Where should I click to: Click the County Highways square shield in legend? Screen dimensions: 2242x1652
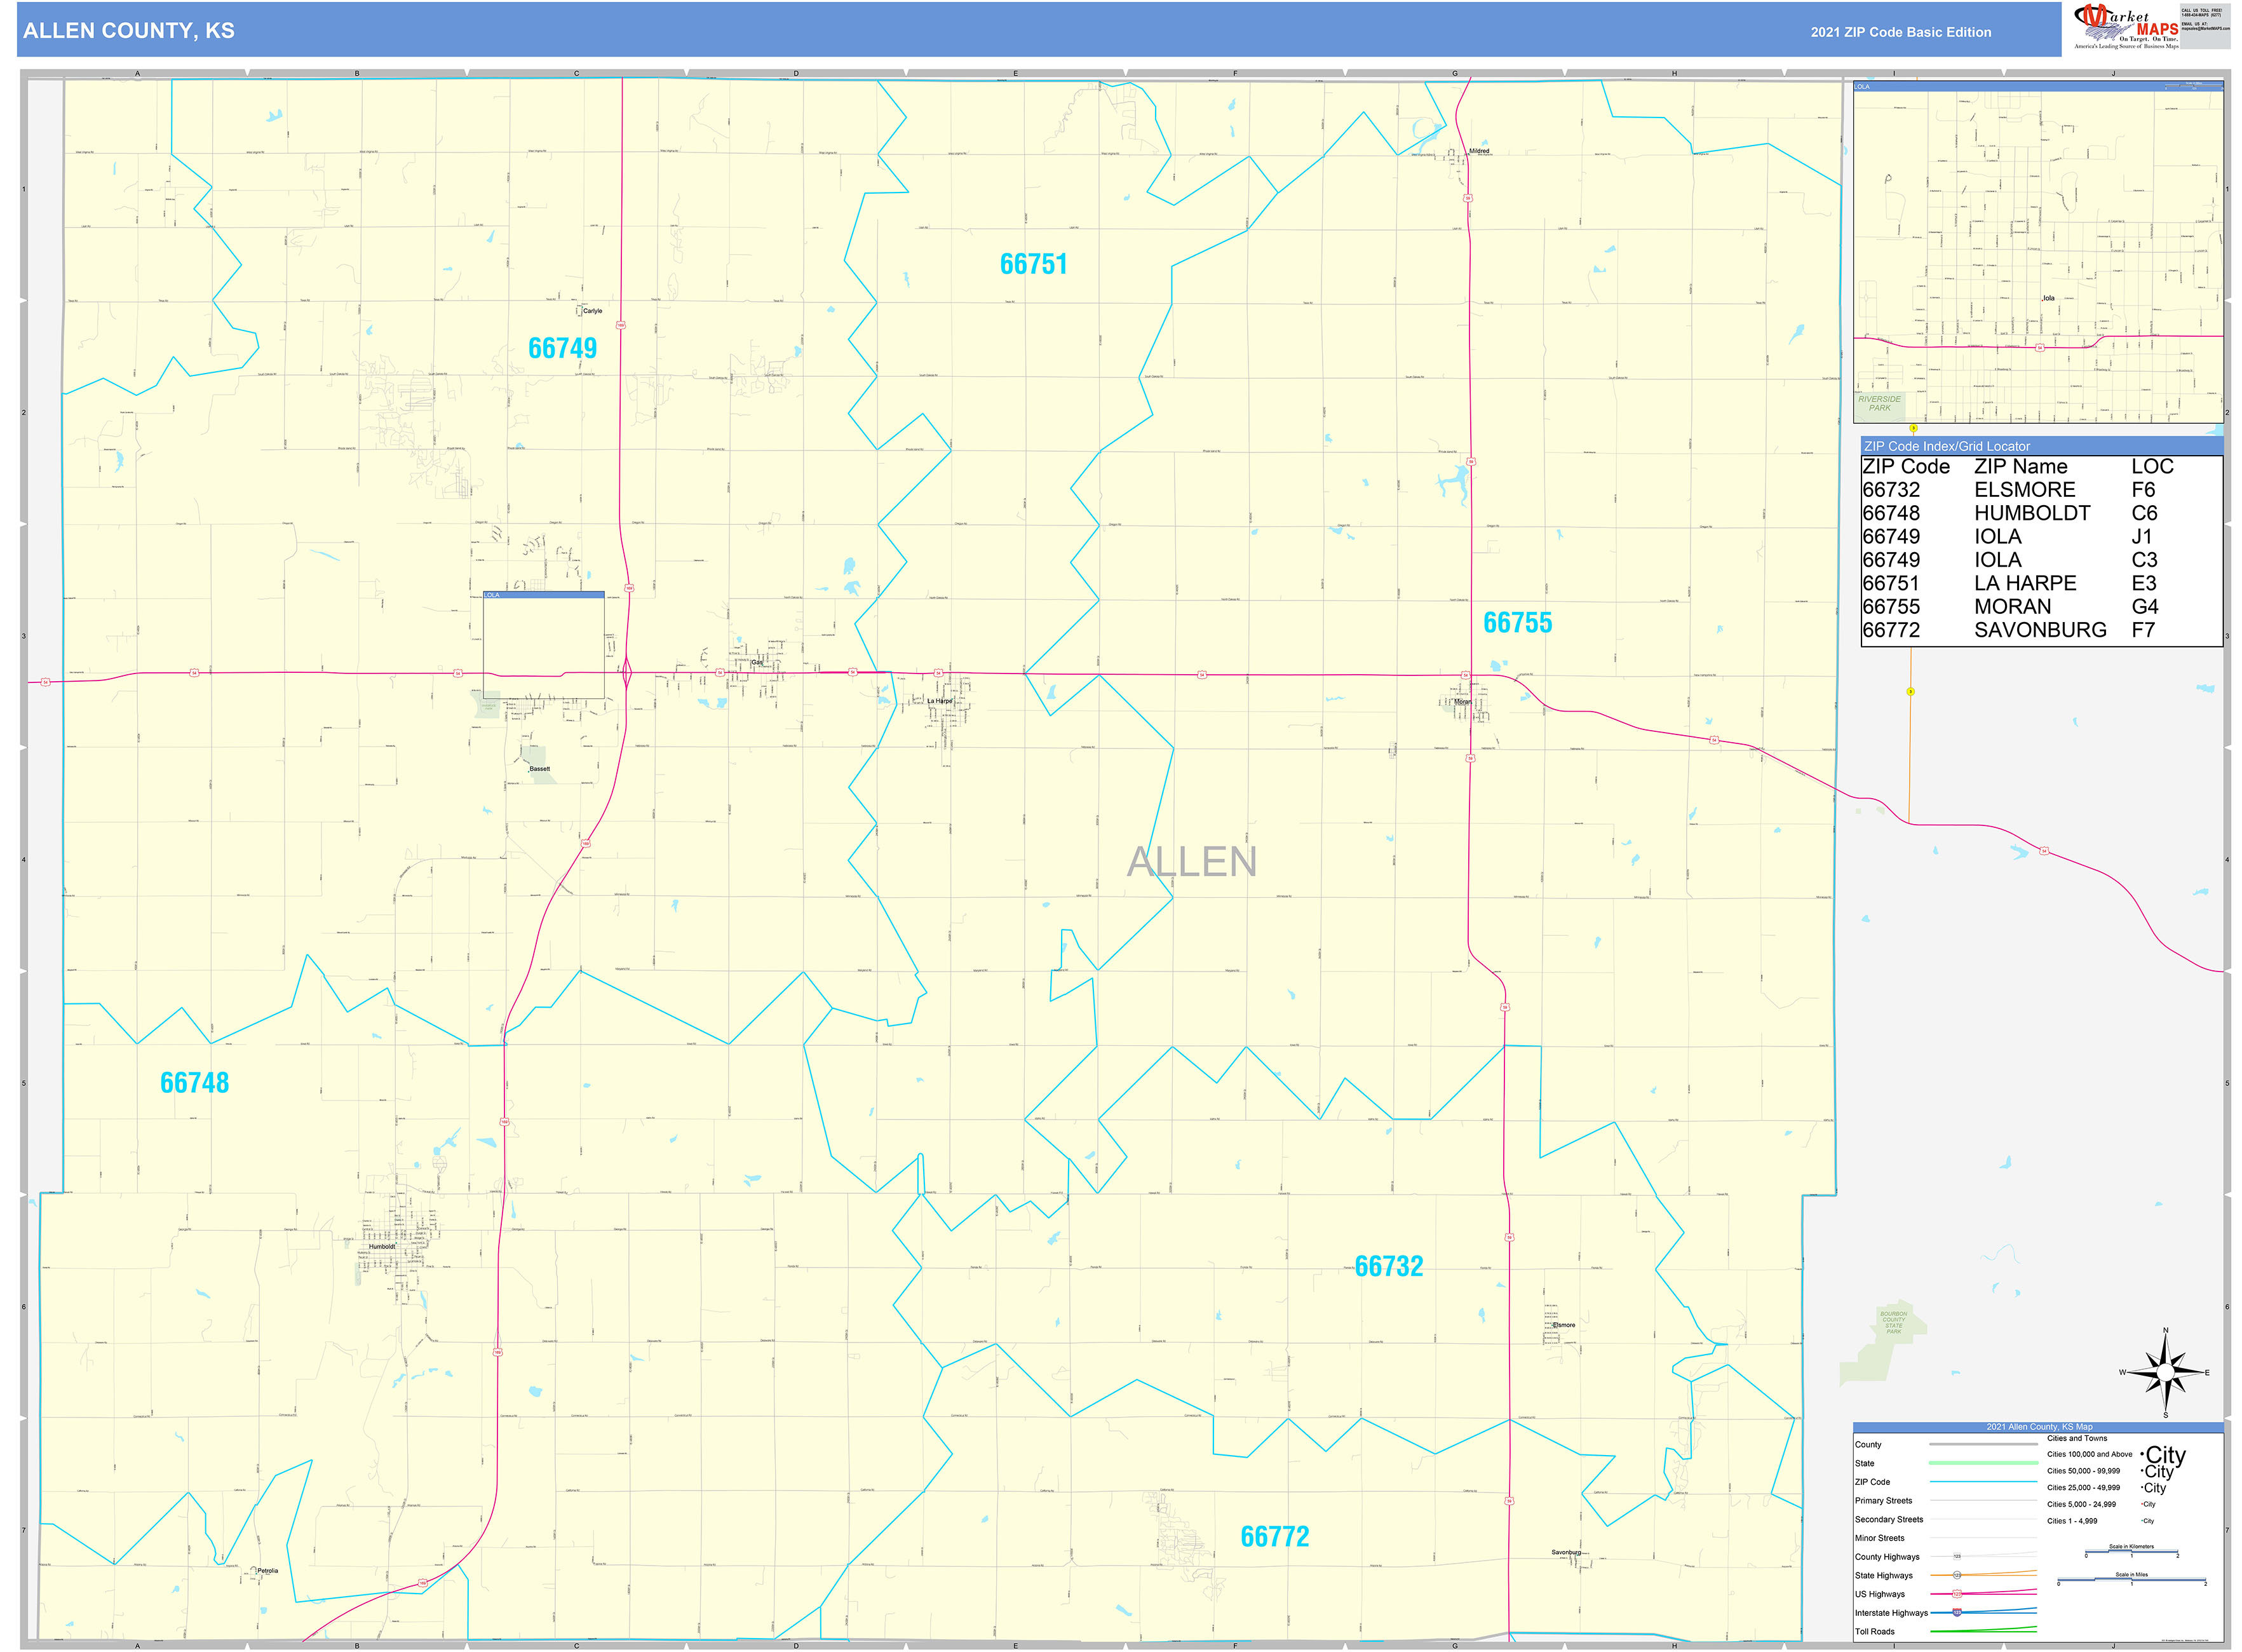point(1957,1557)
